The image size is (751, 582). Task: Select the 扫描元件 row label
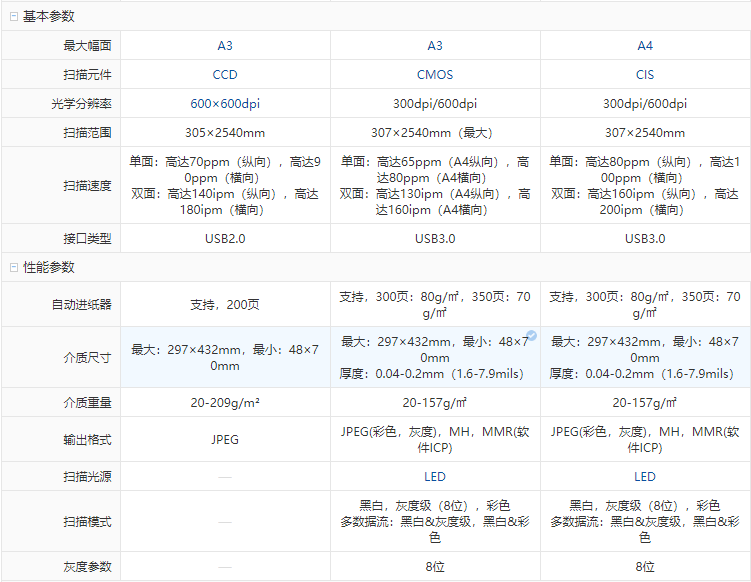[87, 75]
